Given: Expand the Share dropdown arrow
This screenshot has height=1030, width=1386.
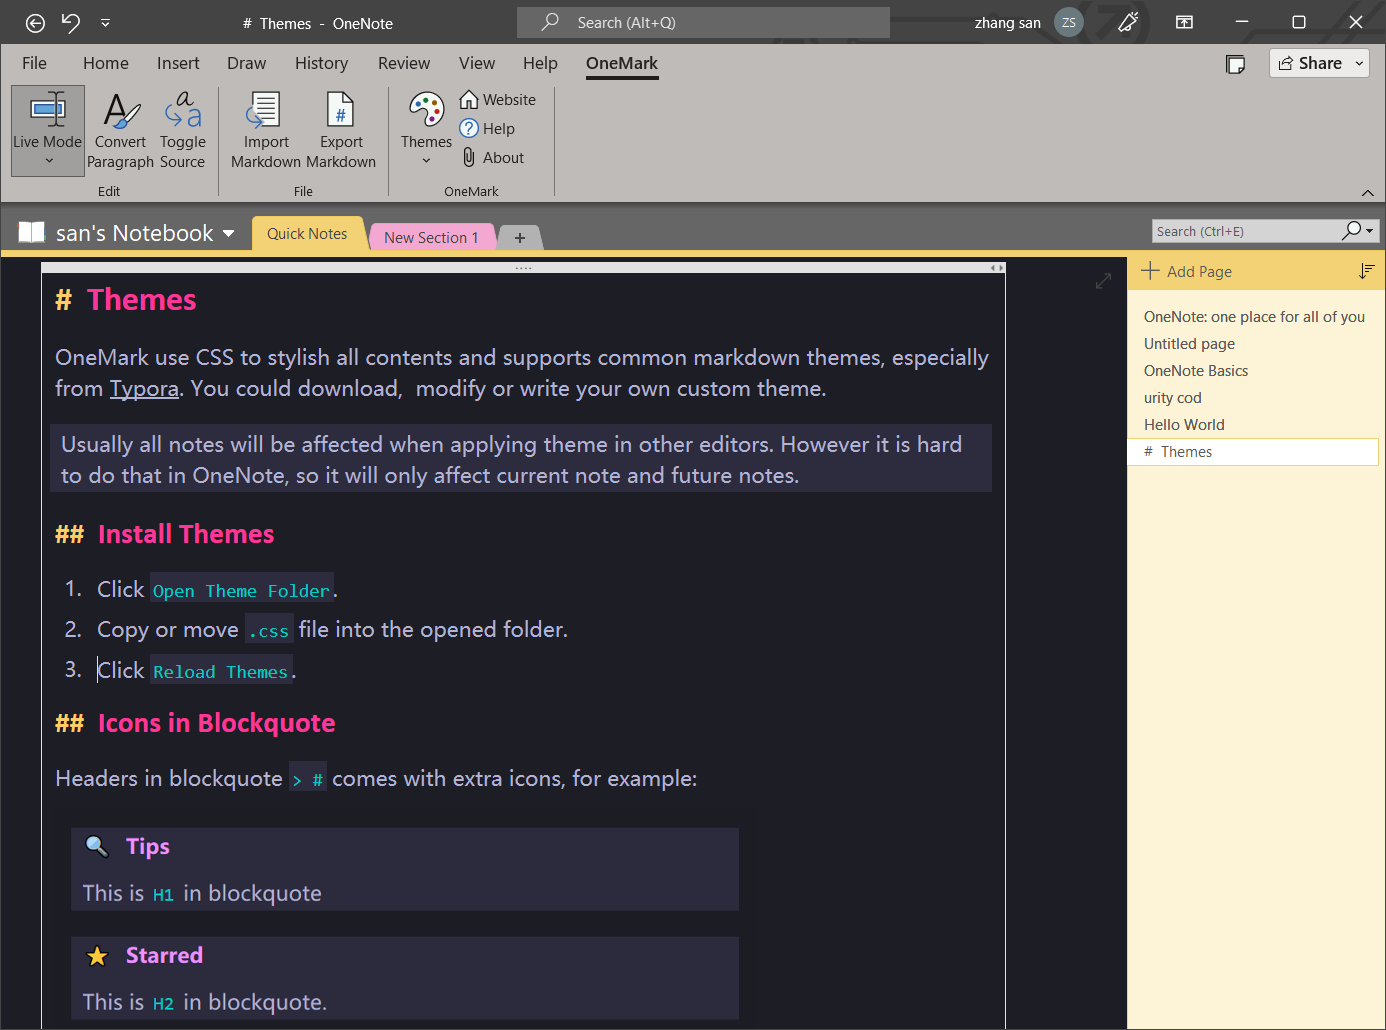Looking at the screenshot, I should point(1359,63).
